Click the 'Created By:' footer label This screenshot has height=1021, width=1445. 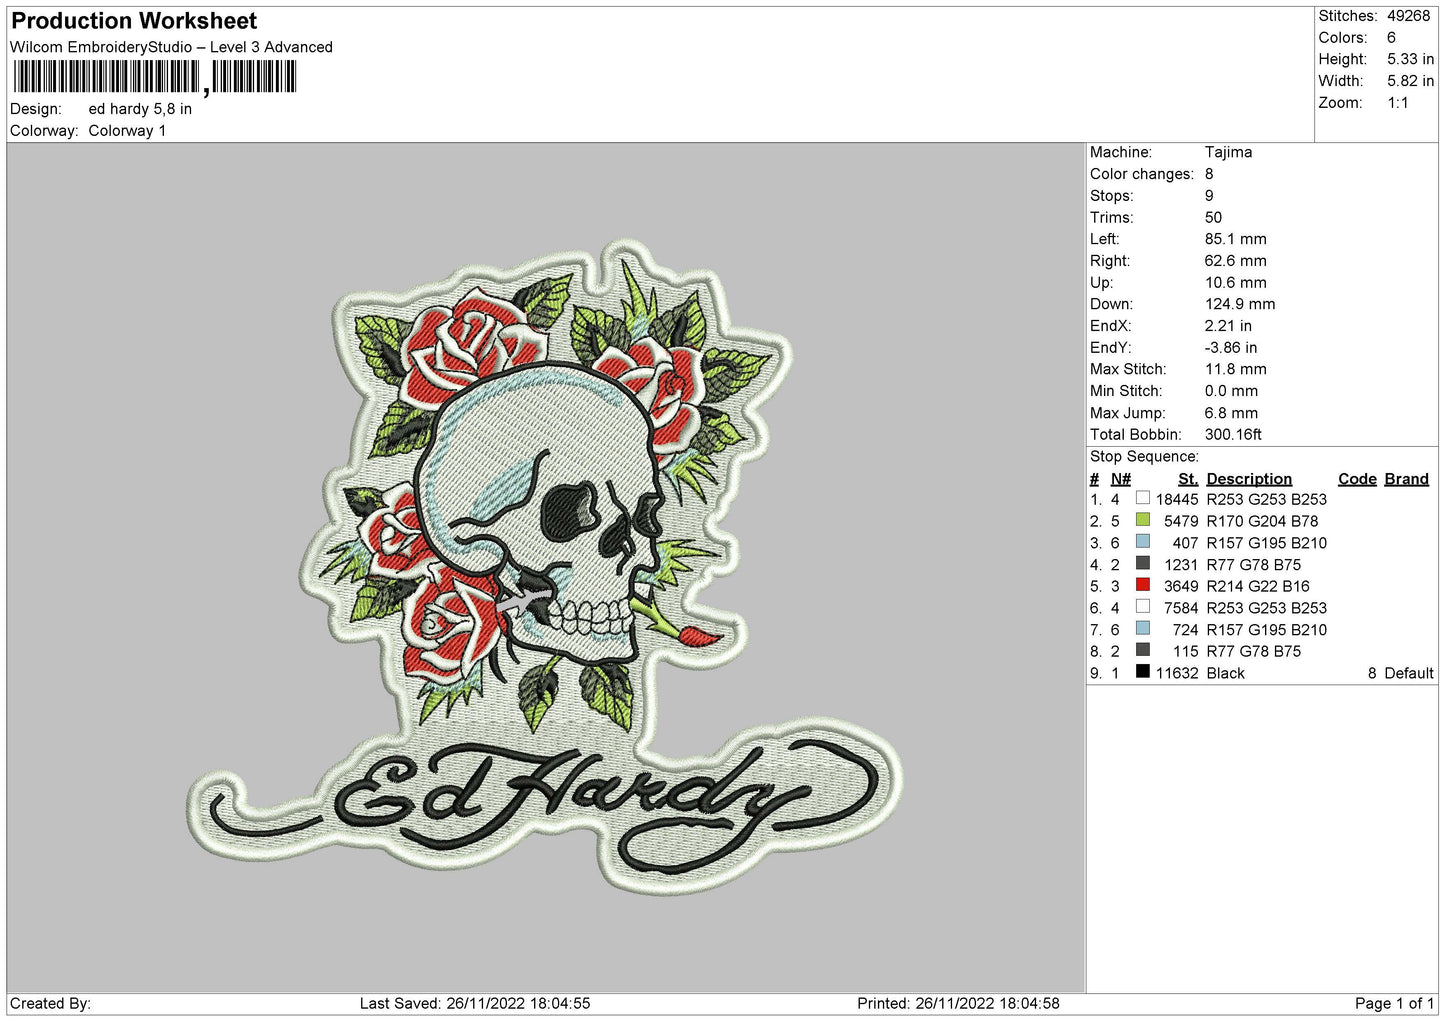(50, 1003)
